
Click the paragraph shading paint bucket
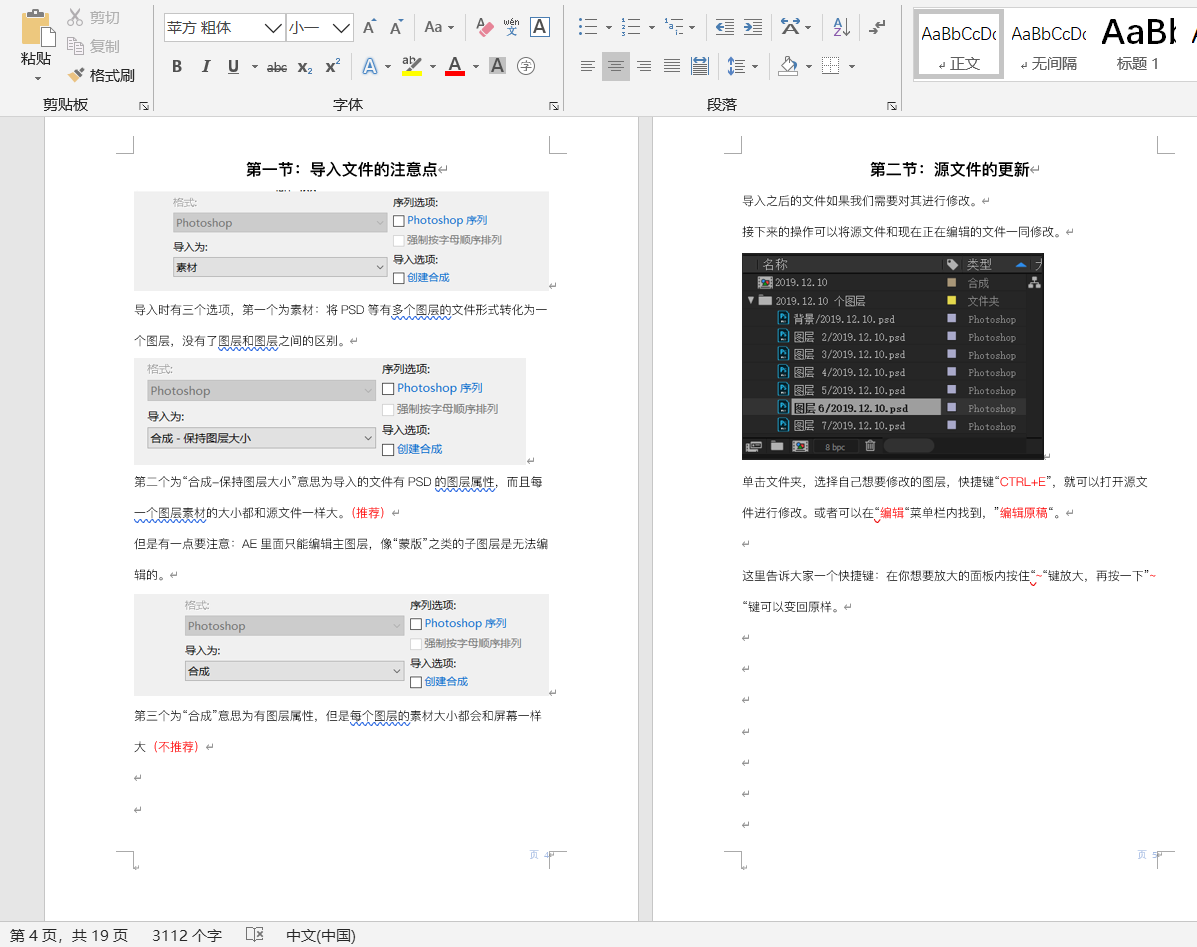(x=788, y=66)
